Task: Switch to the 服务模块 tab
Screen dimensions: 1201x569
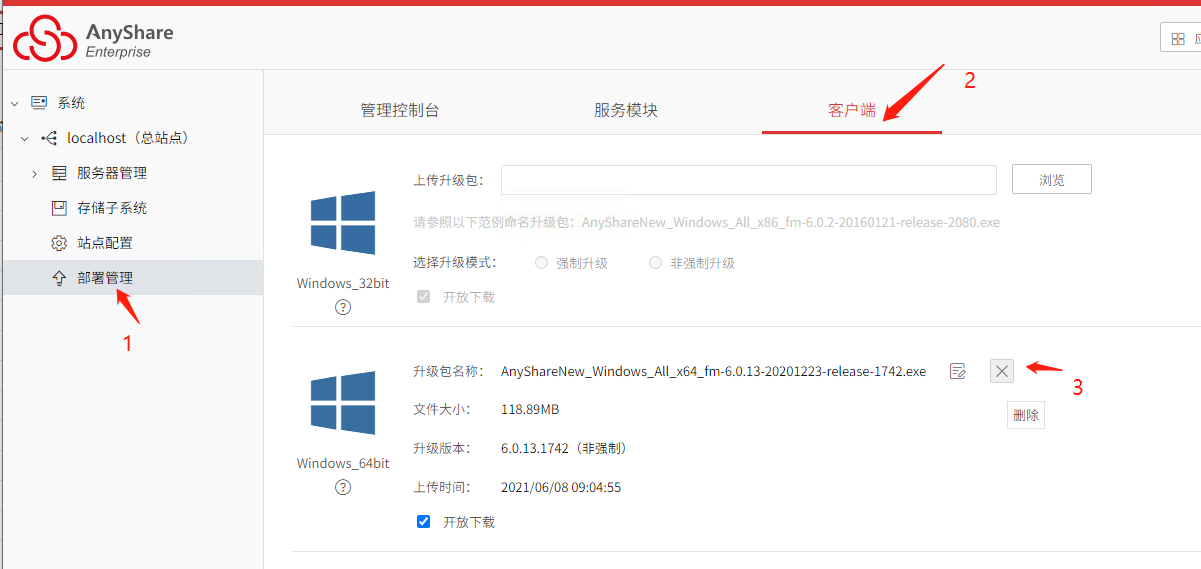Action: coord(626,110)
